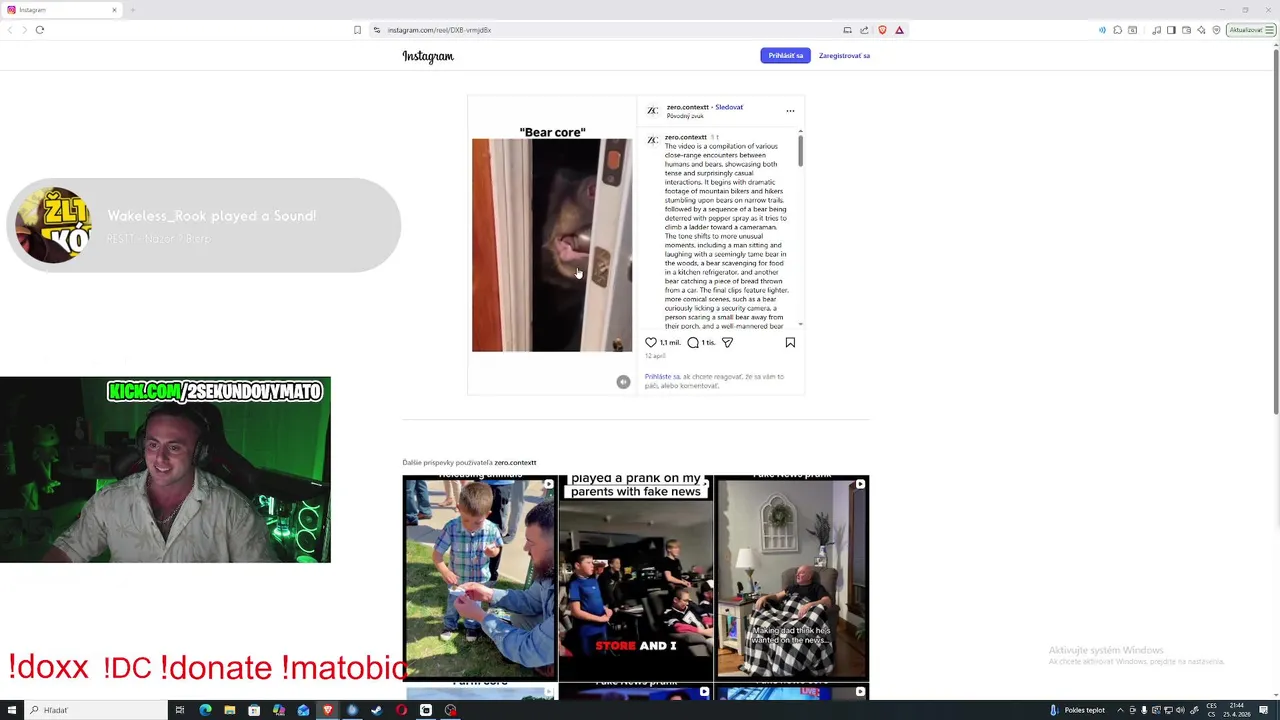
Task: Select the Instagram browser tab
Action: coord(62,10)
